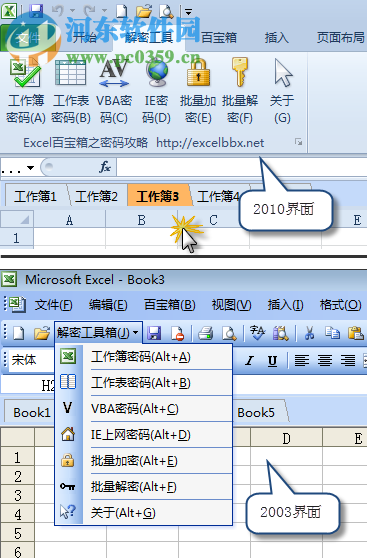Click Research icon in 2003 toolbar

(281, 333)
